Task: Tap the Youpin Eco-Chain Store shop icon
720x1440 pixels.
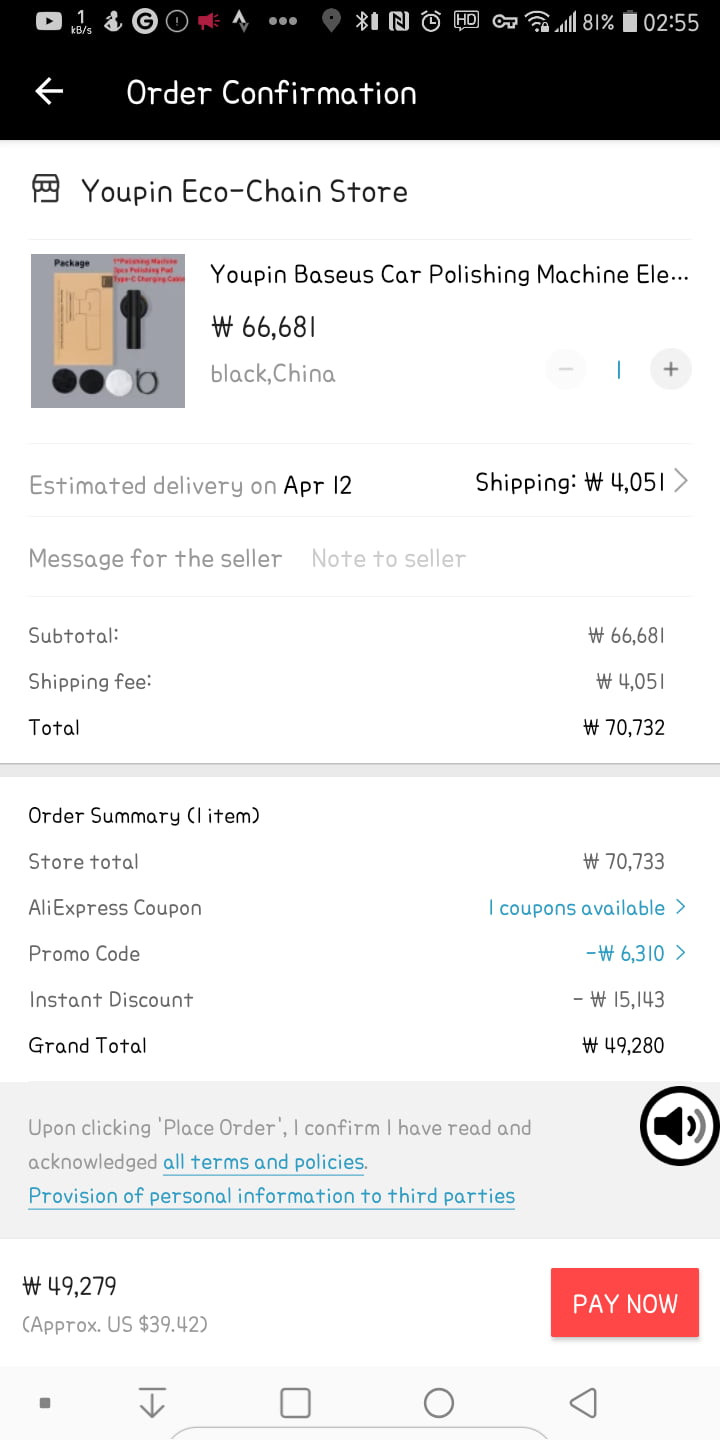Action: point(46,189)
